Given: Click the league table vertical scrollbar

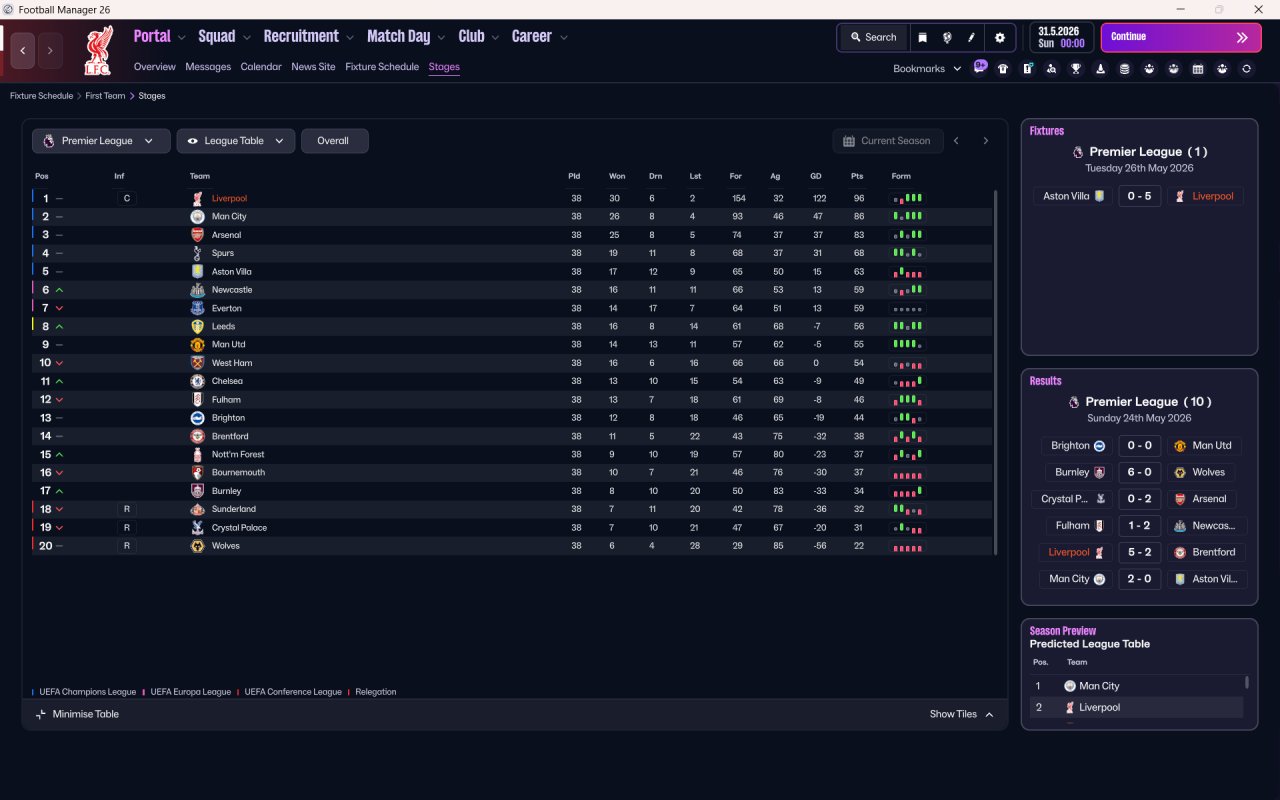Looking at the screenshot, I should [995, 372].
